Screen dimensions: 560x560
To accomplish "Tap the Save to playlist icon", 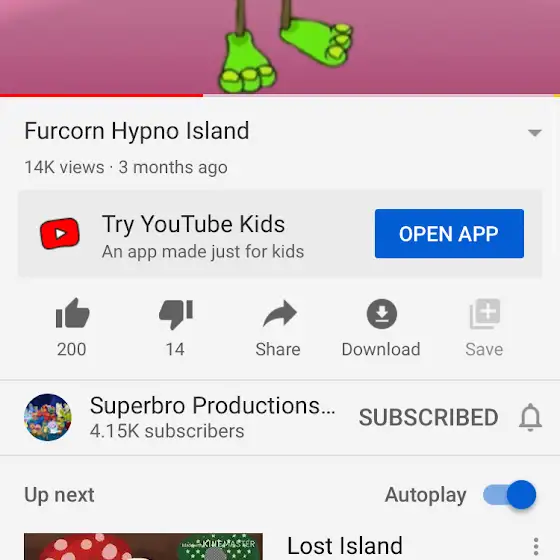I will [485, 314].
